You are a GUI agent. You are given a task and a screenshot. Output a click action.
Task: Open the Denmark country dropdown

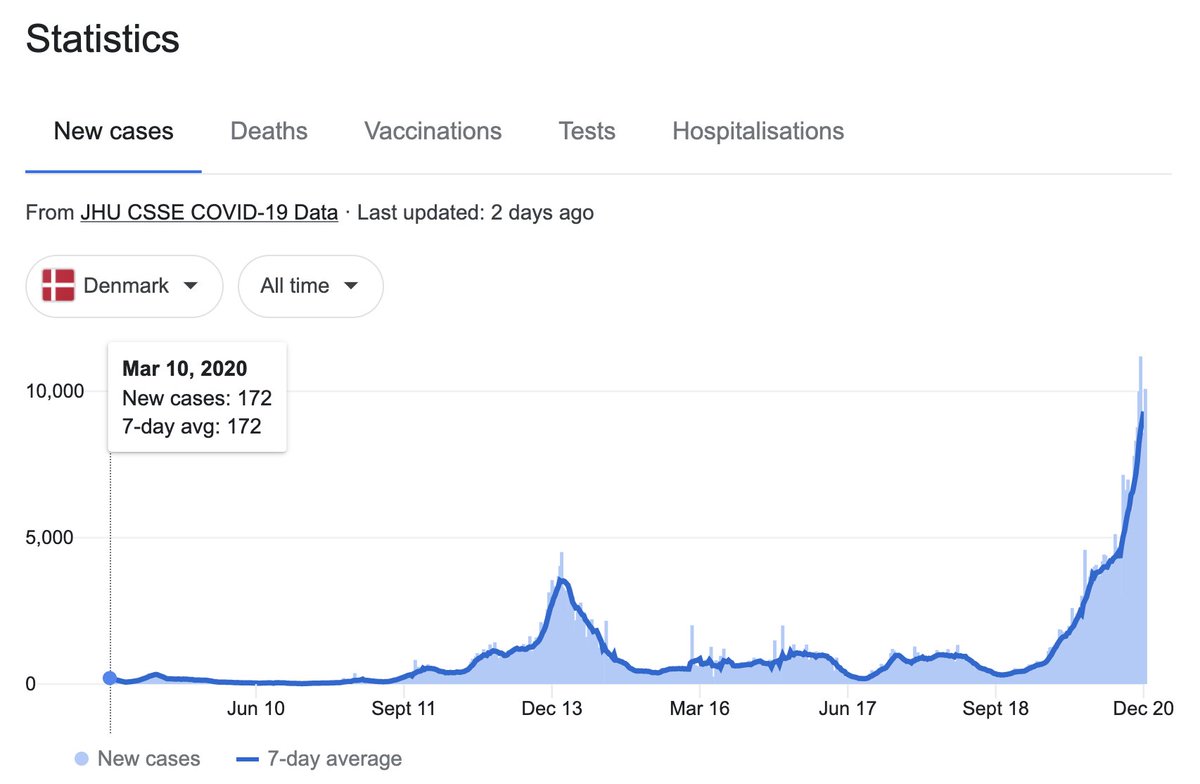point(124,286)
